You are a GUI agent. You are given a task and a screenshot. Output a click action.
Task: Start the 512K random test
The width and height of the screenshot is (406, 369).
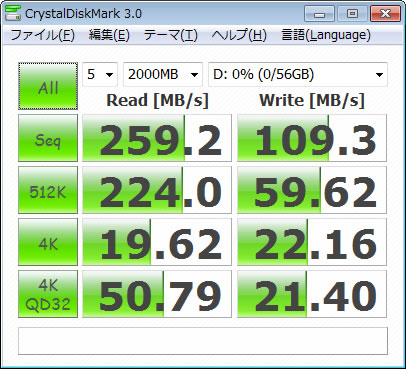pyautogui.click(x=48, y=190)
